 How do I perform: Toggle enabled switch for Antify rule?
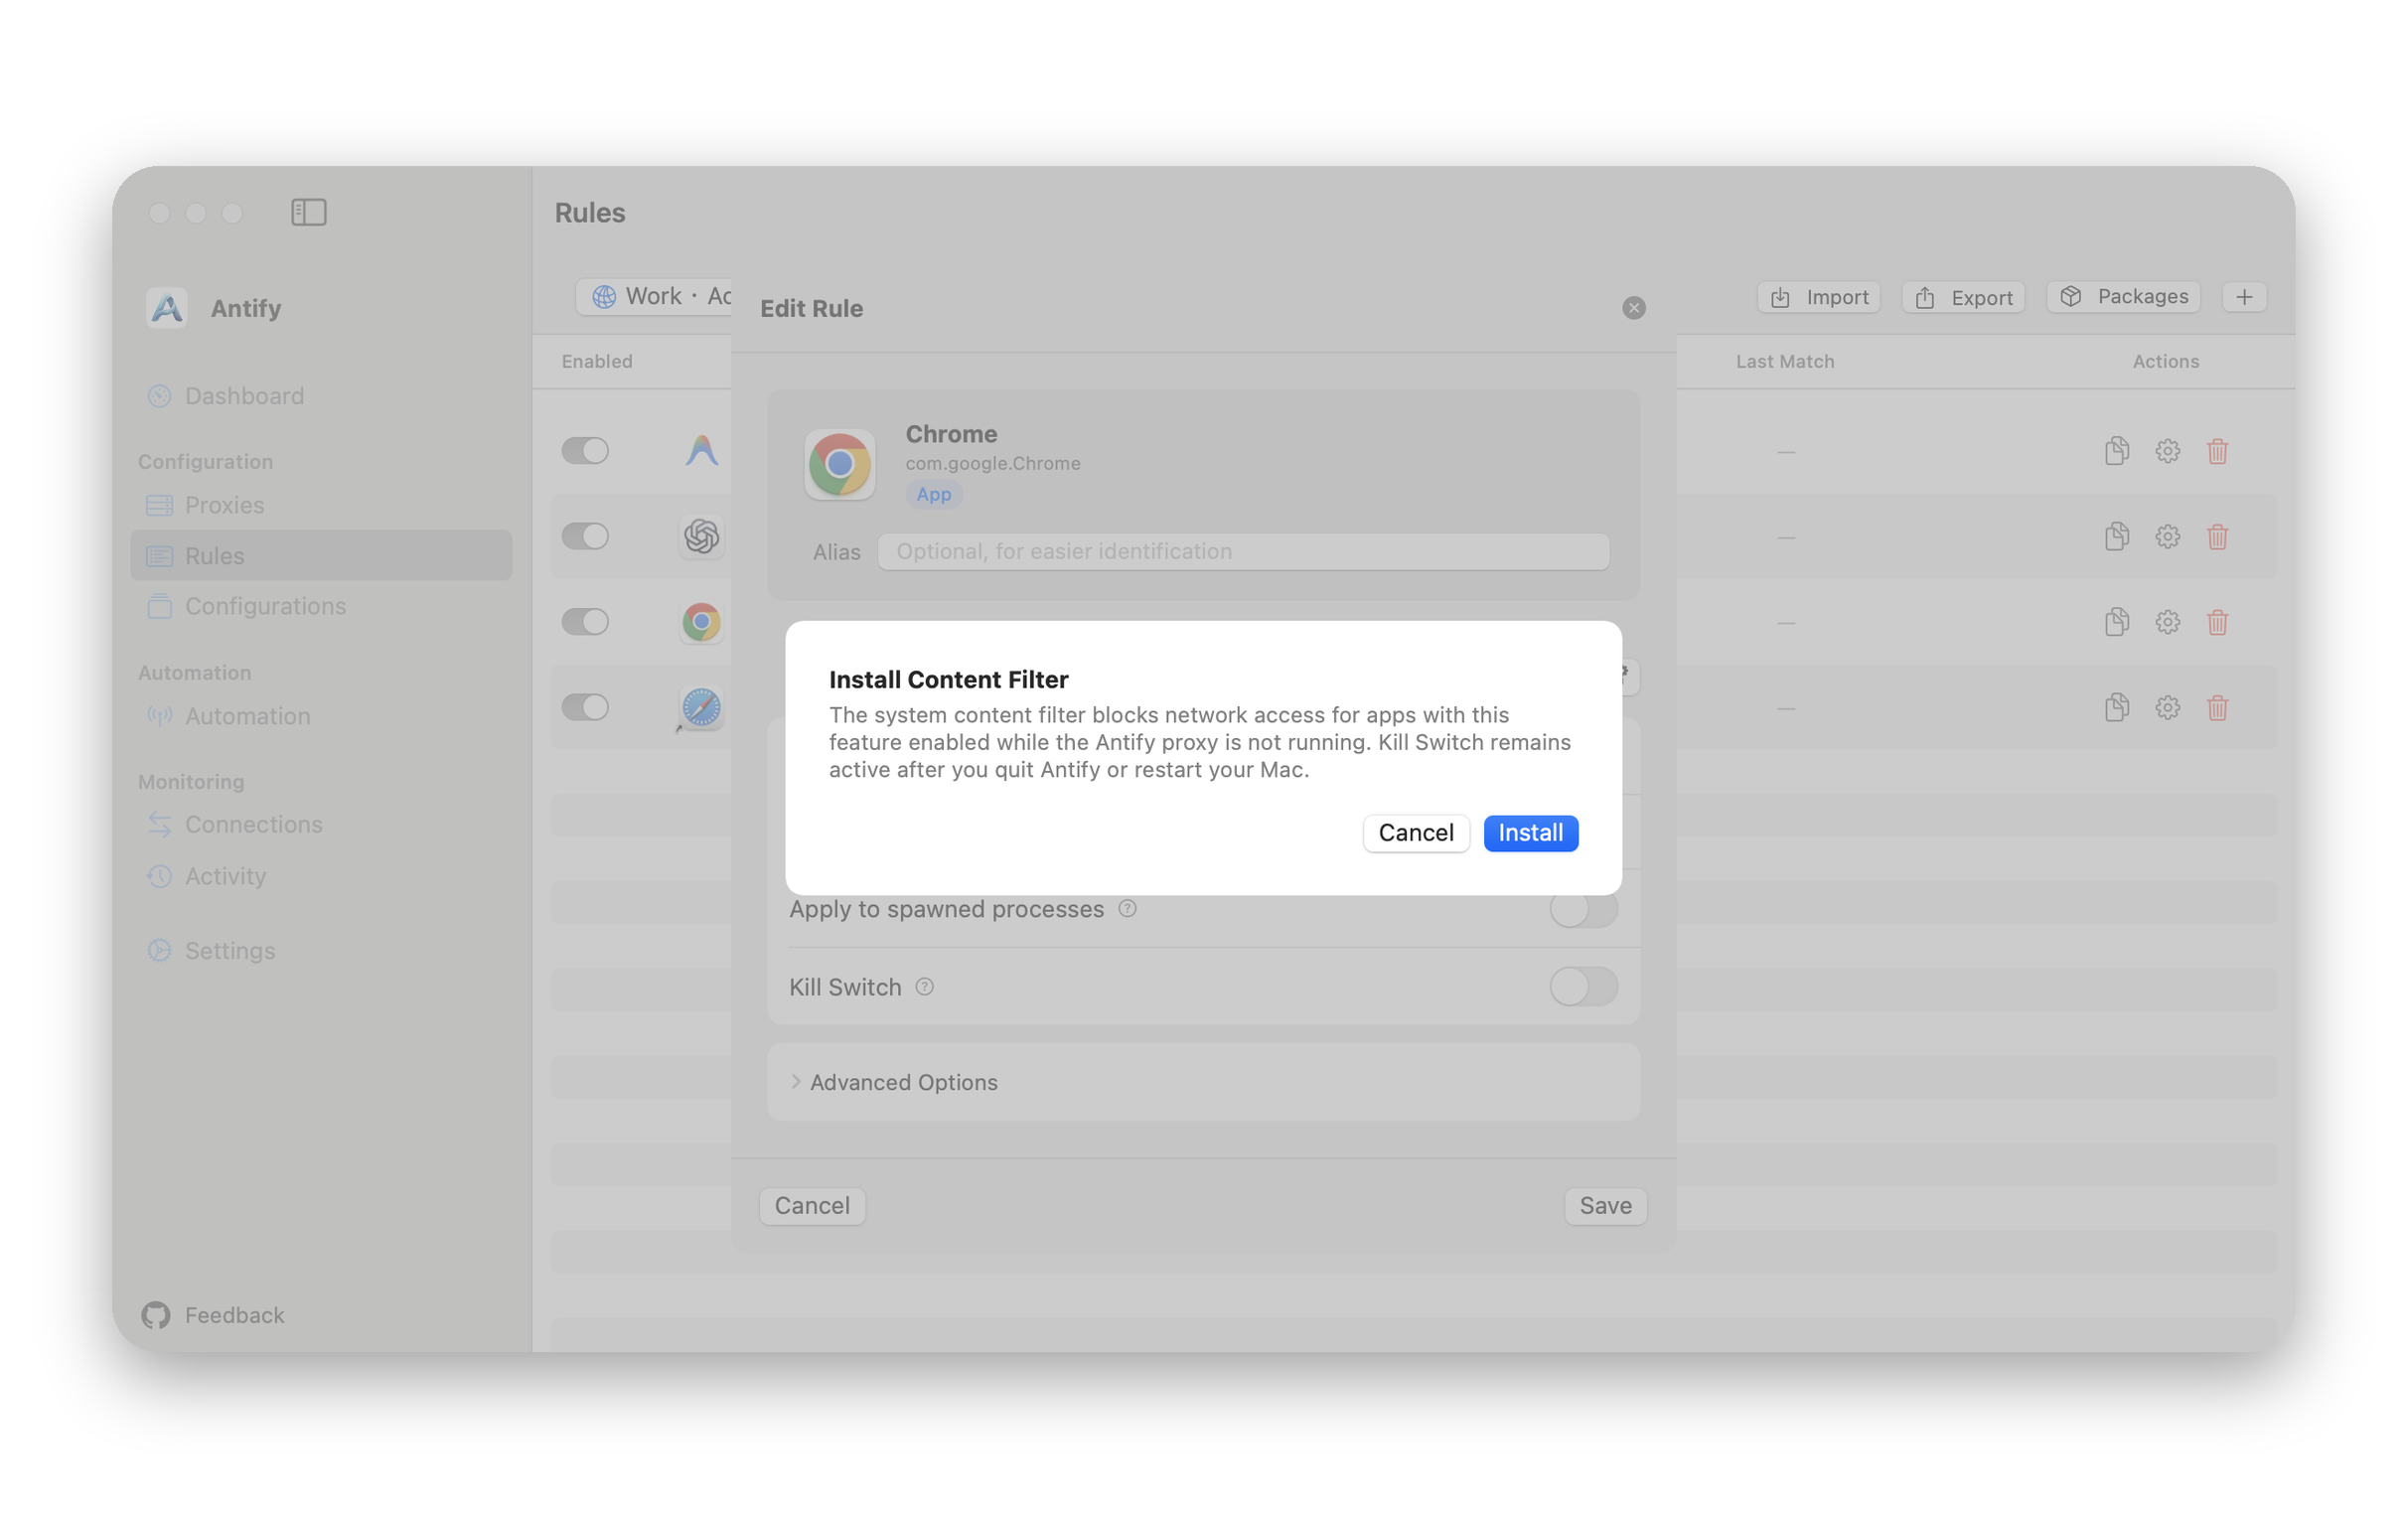(x=585, y=450)
